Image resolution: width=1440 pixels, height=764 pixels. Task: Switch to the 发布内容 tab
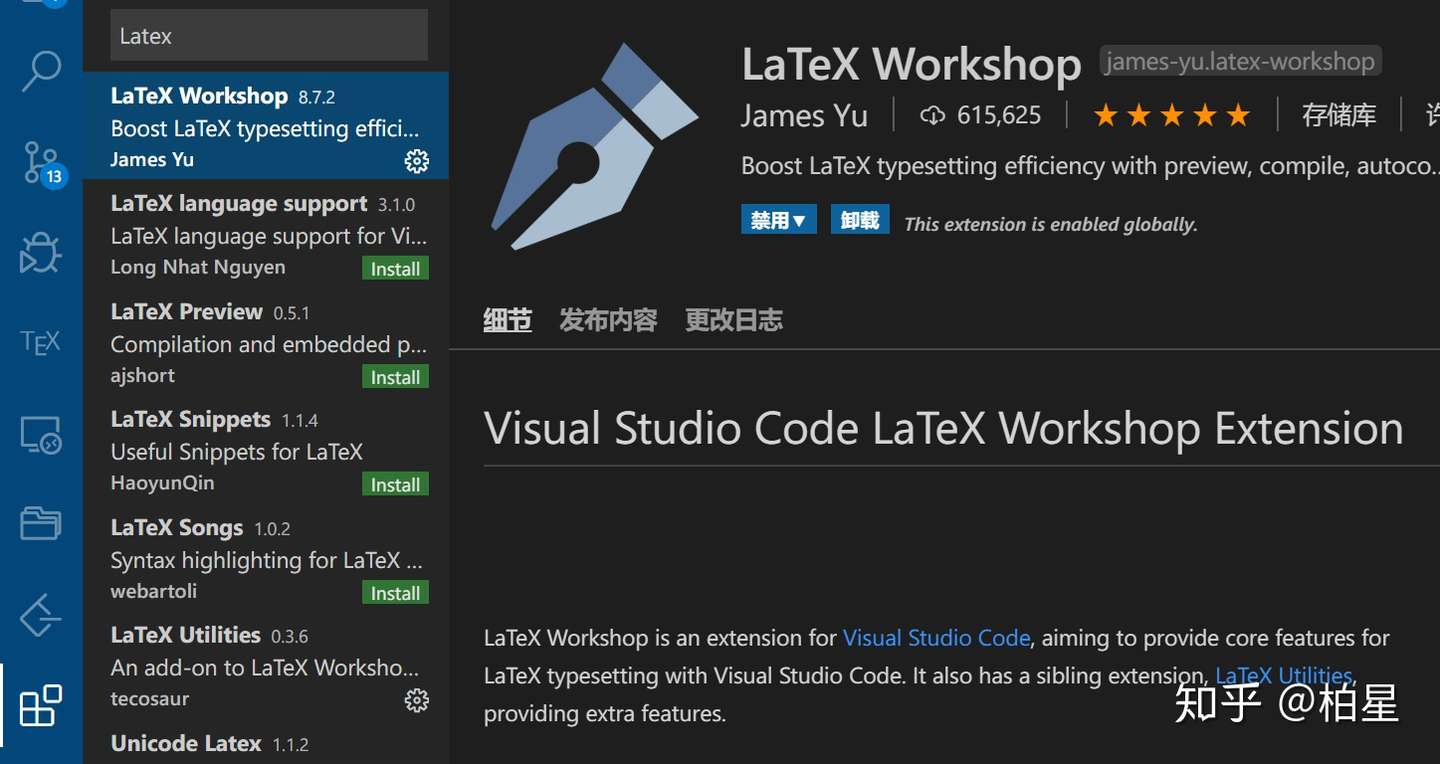pos(607,319)
